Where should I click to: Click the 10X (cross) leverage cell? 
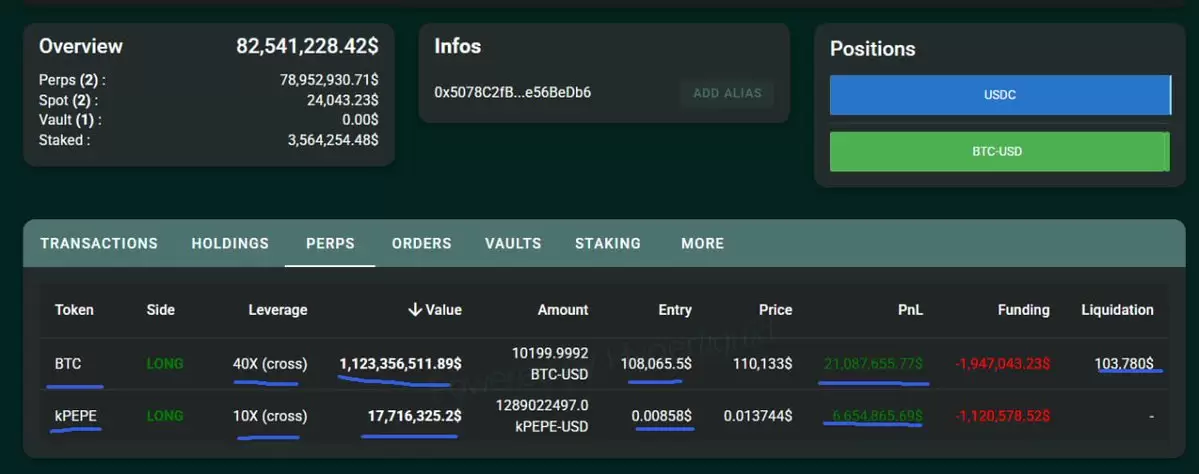click(x=270, y=417)
